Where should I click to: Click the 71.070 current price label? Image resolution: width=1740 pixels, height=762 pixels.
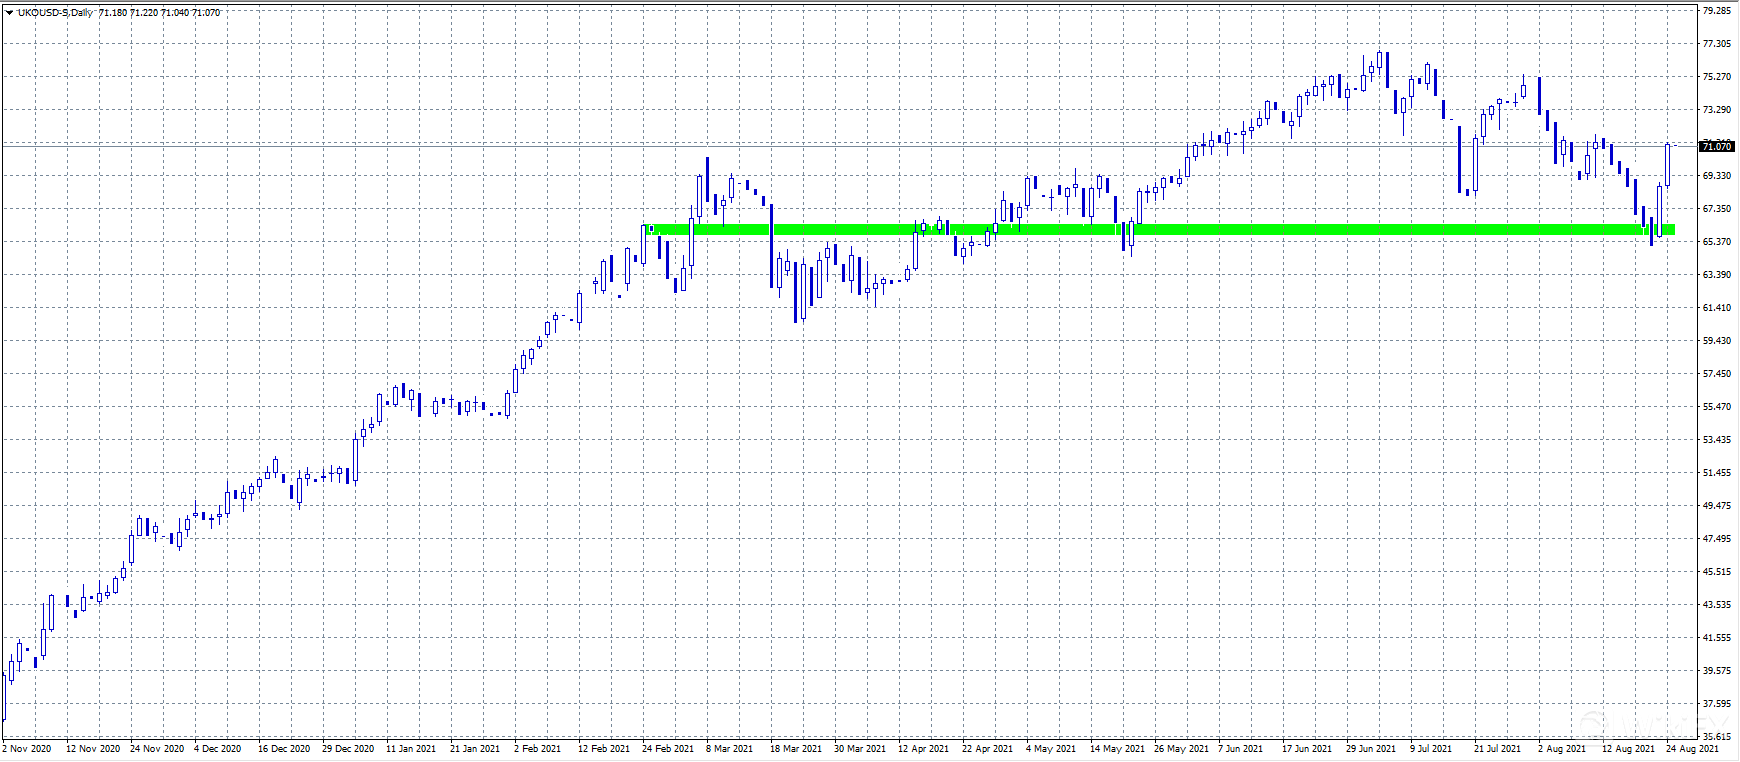point(1716,147)
